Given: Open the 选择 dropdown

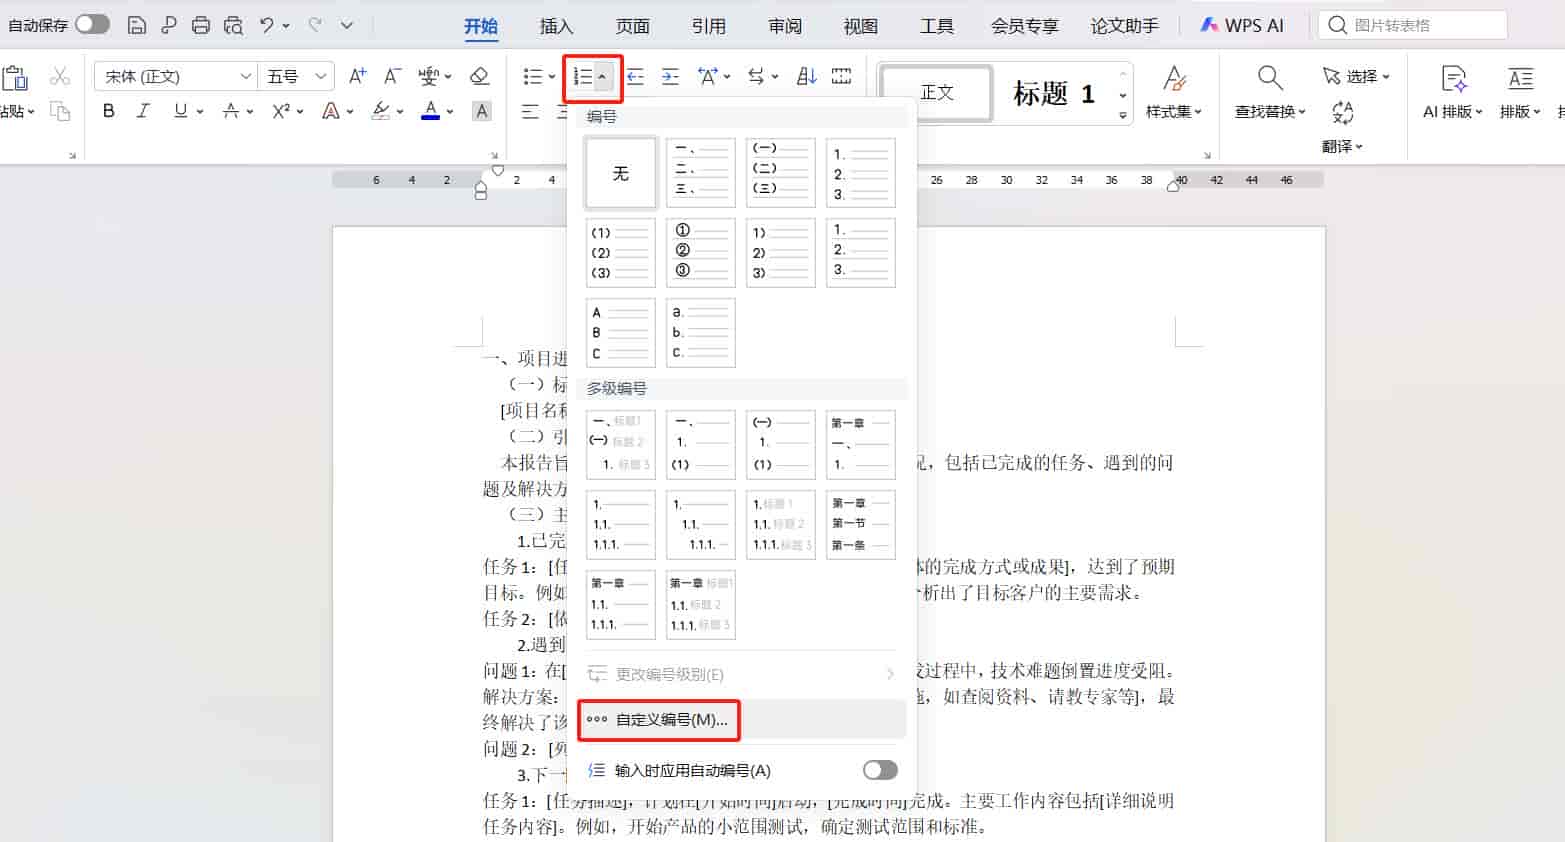Looking at the screenshot, I should tap(1355, 76).
